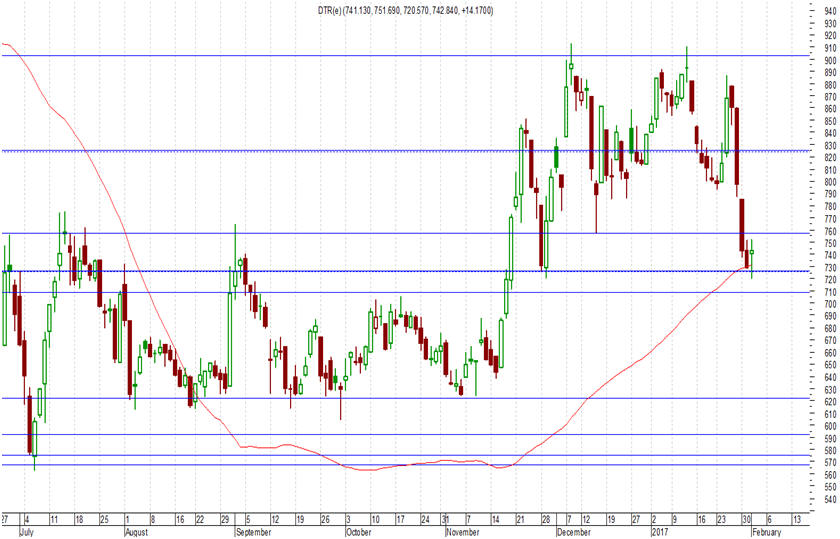840x539 pixels.
Task: Click the July month label
Action: pos(27,532)
